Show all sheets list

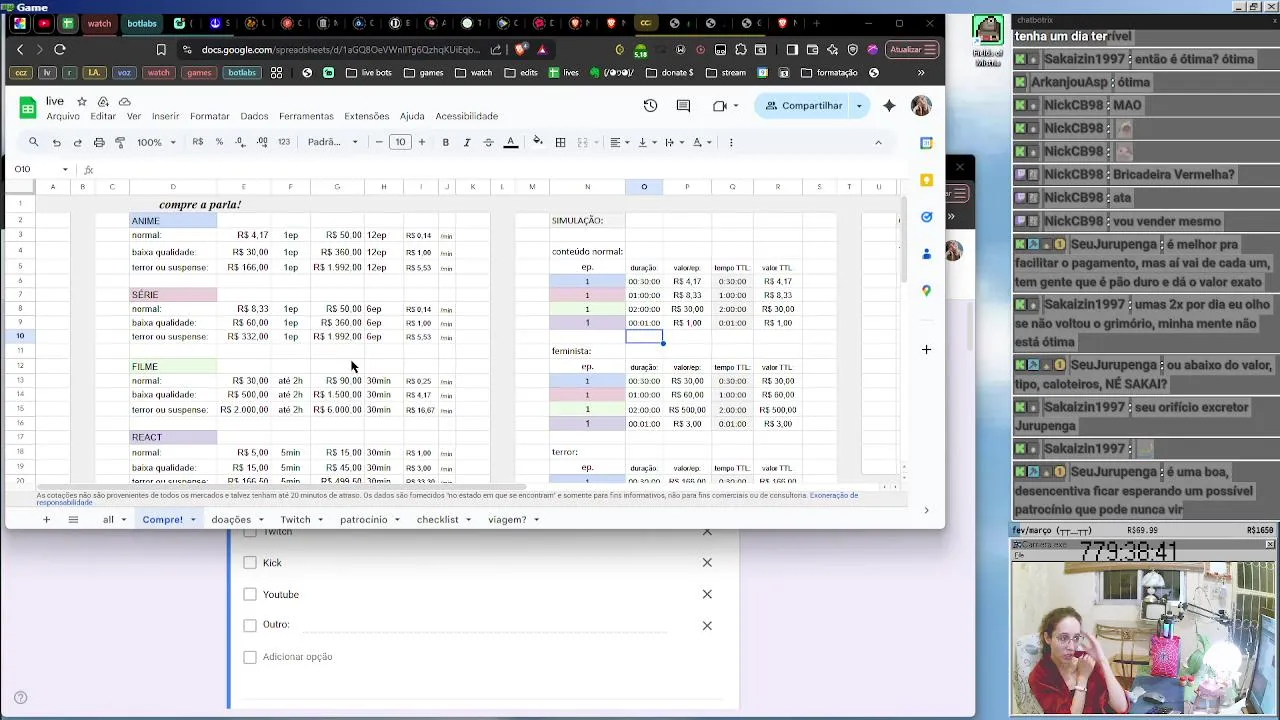coord(73,519)
